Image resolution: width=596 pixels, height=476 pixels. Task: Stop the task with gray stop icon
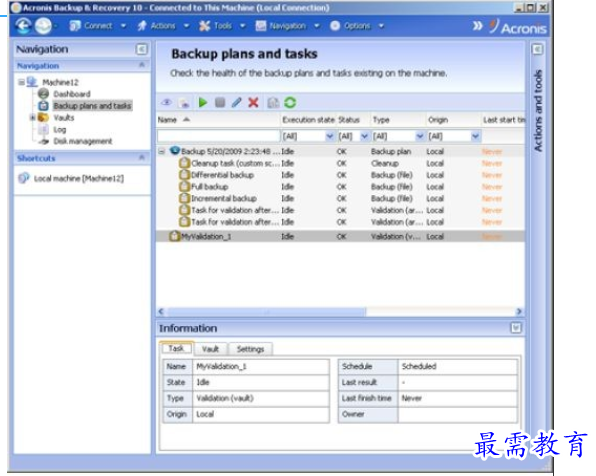tap(220, 102)
